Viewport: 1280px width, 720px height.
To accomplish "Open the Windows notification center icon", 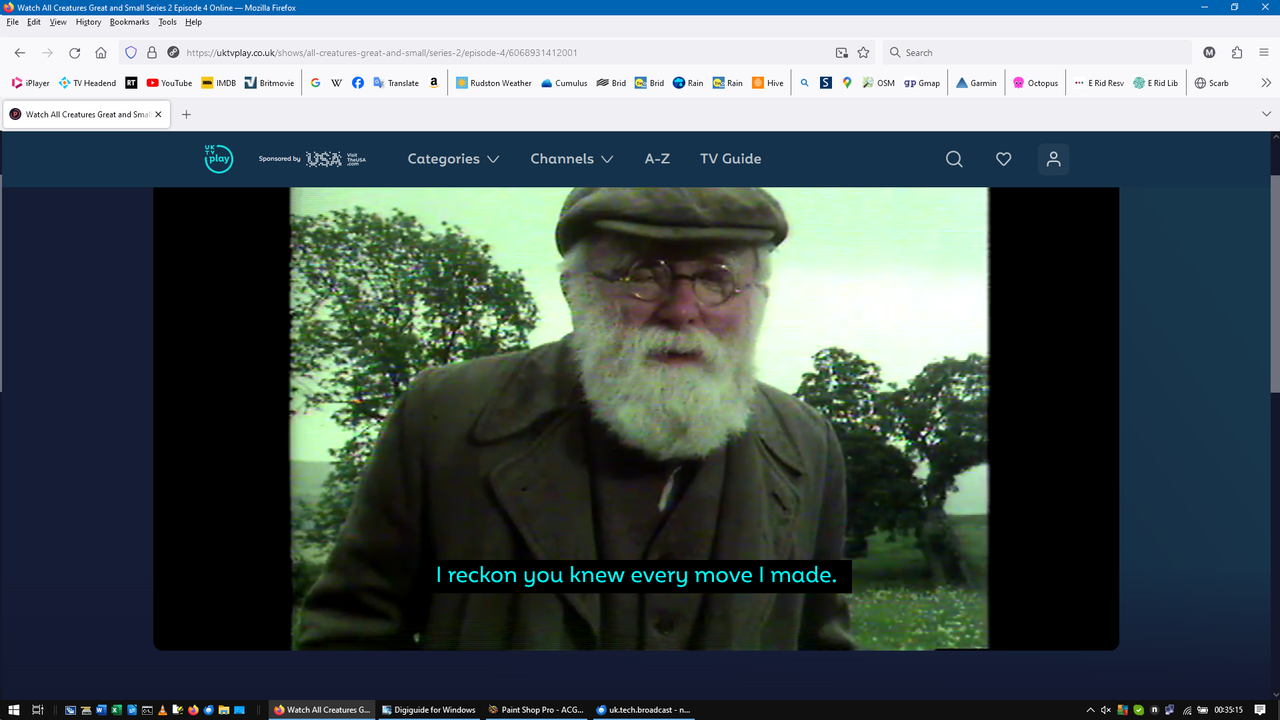I will 1260,710.
